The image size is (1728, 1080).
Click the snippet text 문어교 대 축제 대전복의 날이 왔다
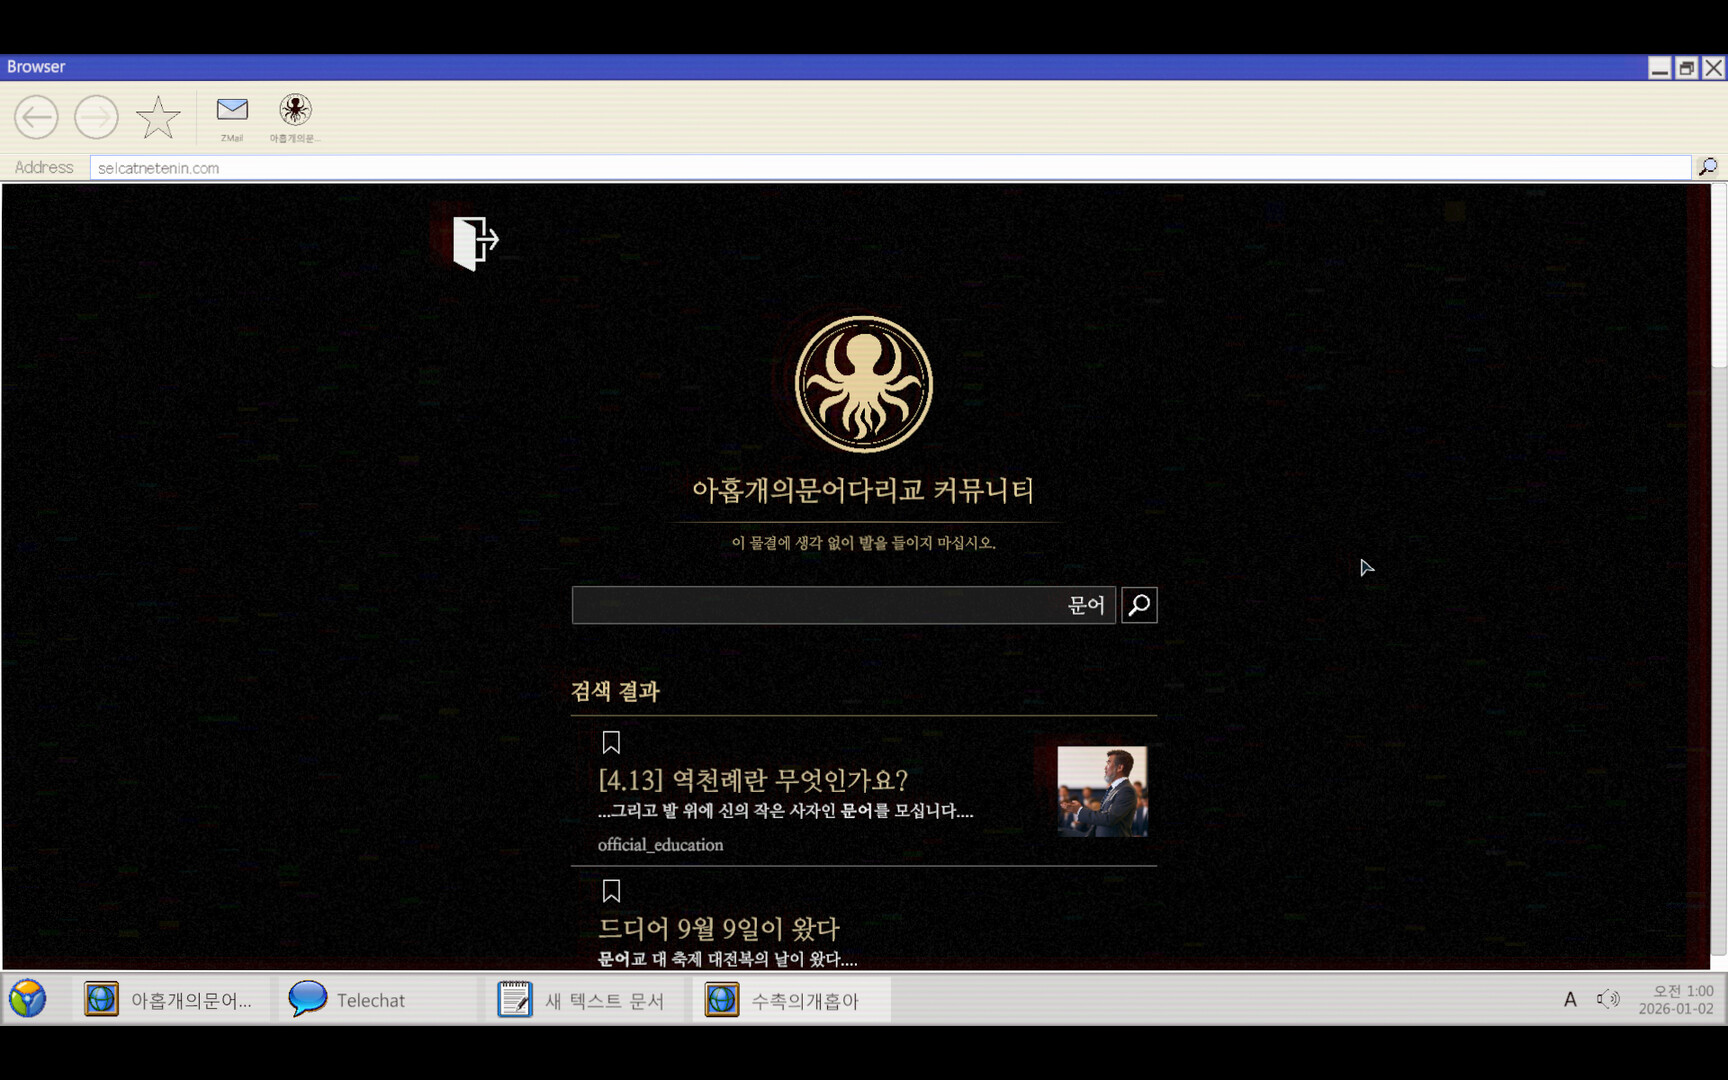(727, 959)
